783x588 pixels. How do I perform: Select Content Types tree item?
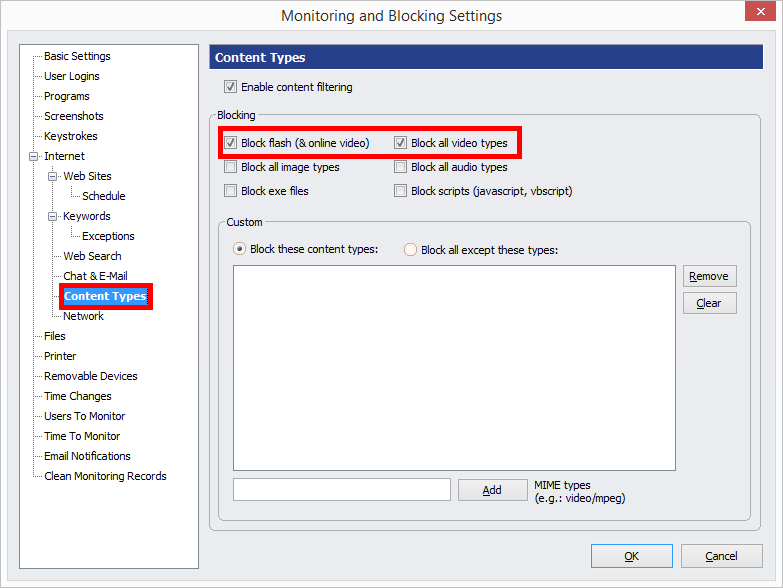(x=105, y=296)
